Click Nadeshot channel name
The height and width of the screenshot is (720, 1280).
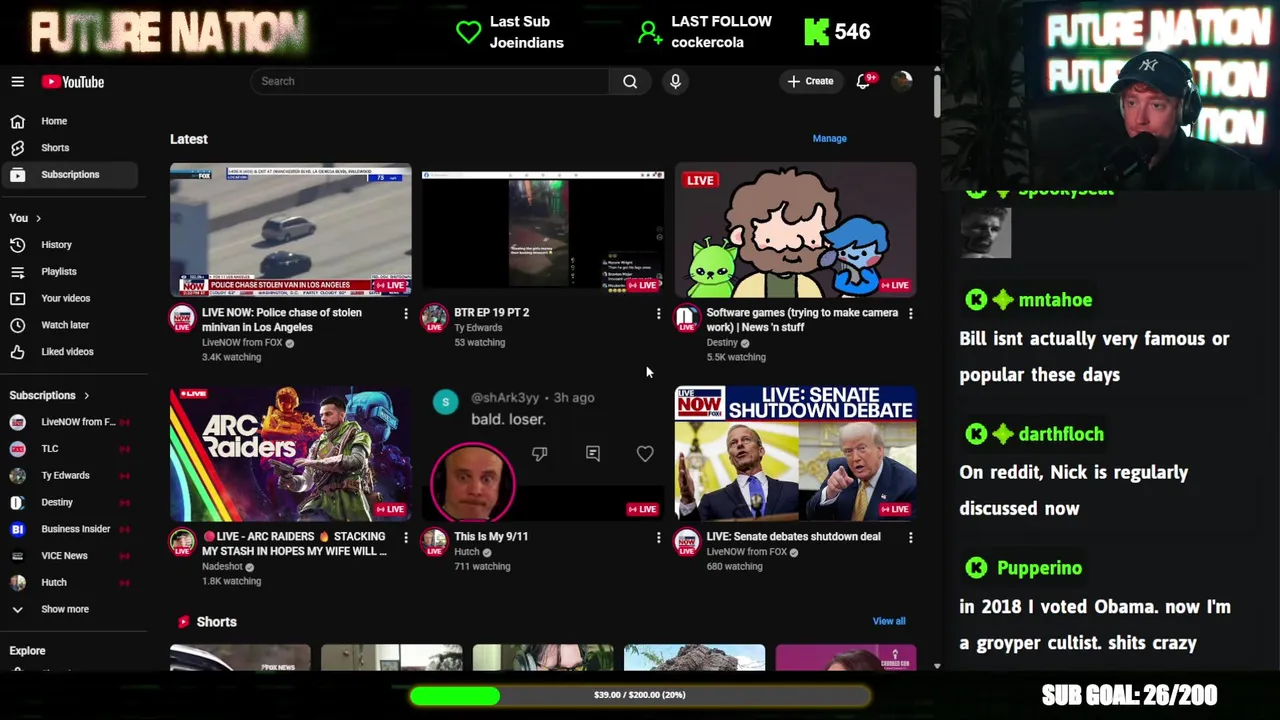pos(222,567)
